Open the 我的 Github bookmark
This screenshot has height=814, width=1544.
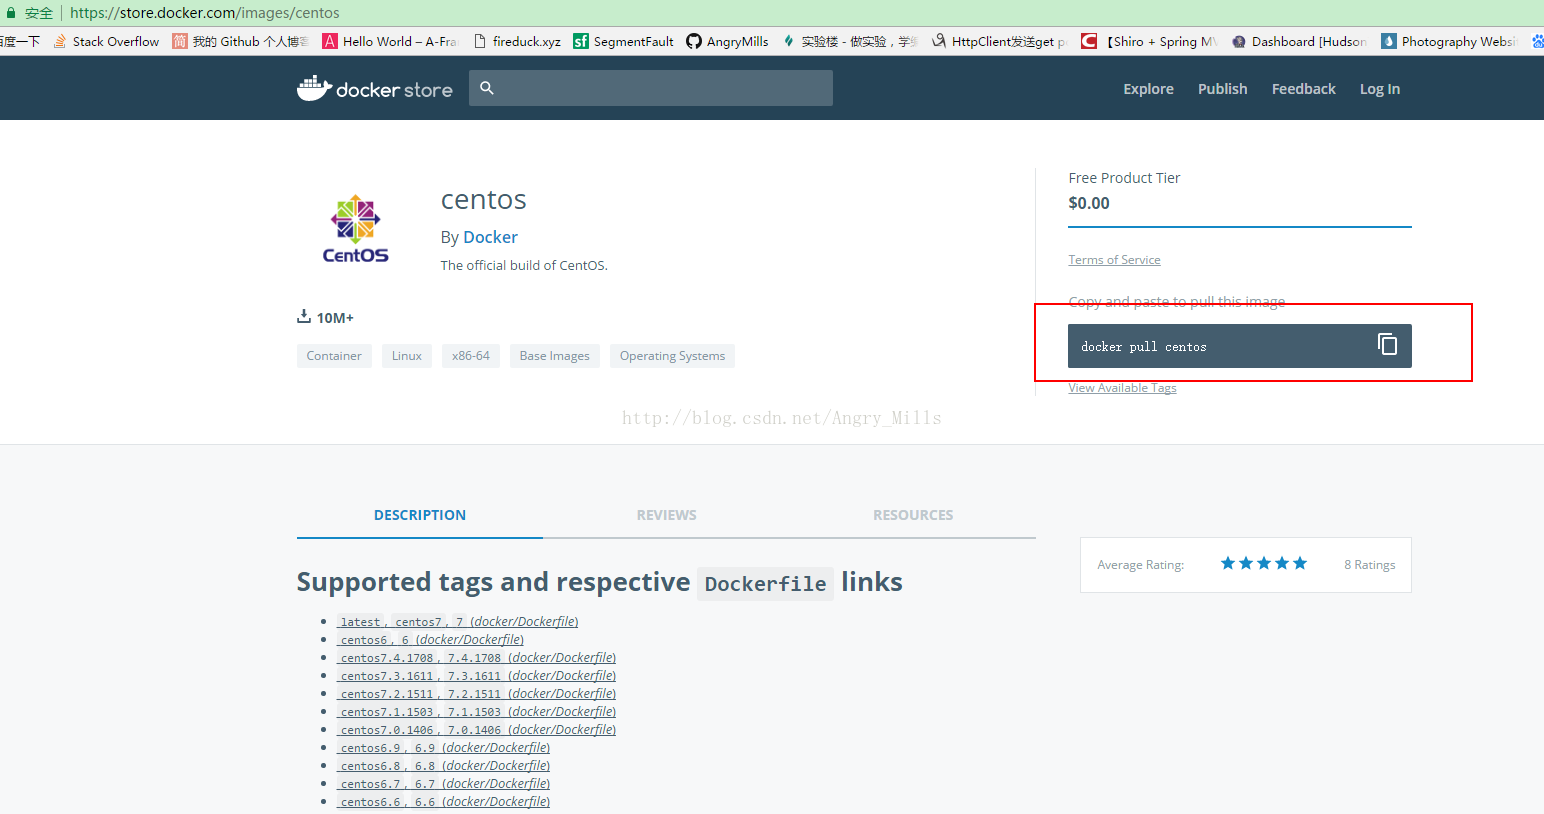[x=241, y=41]
